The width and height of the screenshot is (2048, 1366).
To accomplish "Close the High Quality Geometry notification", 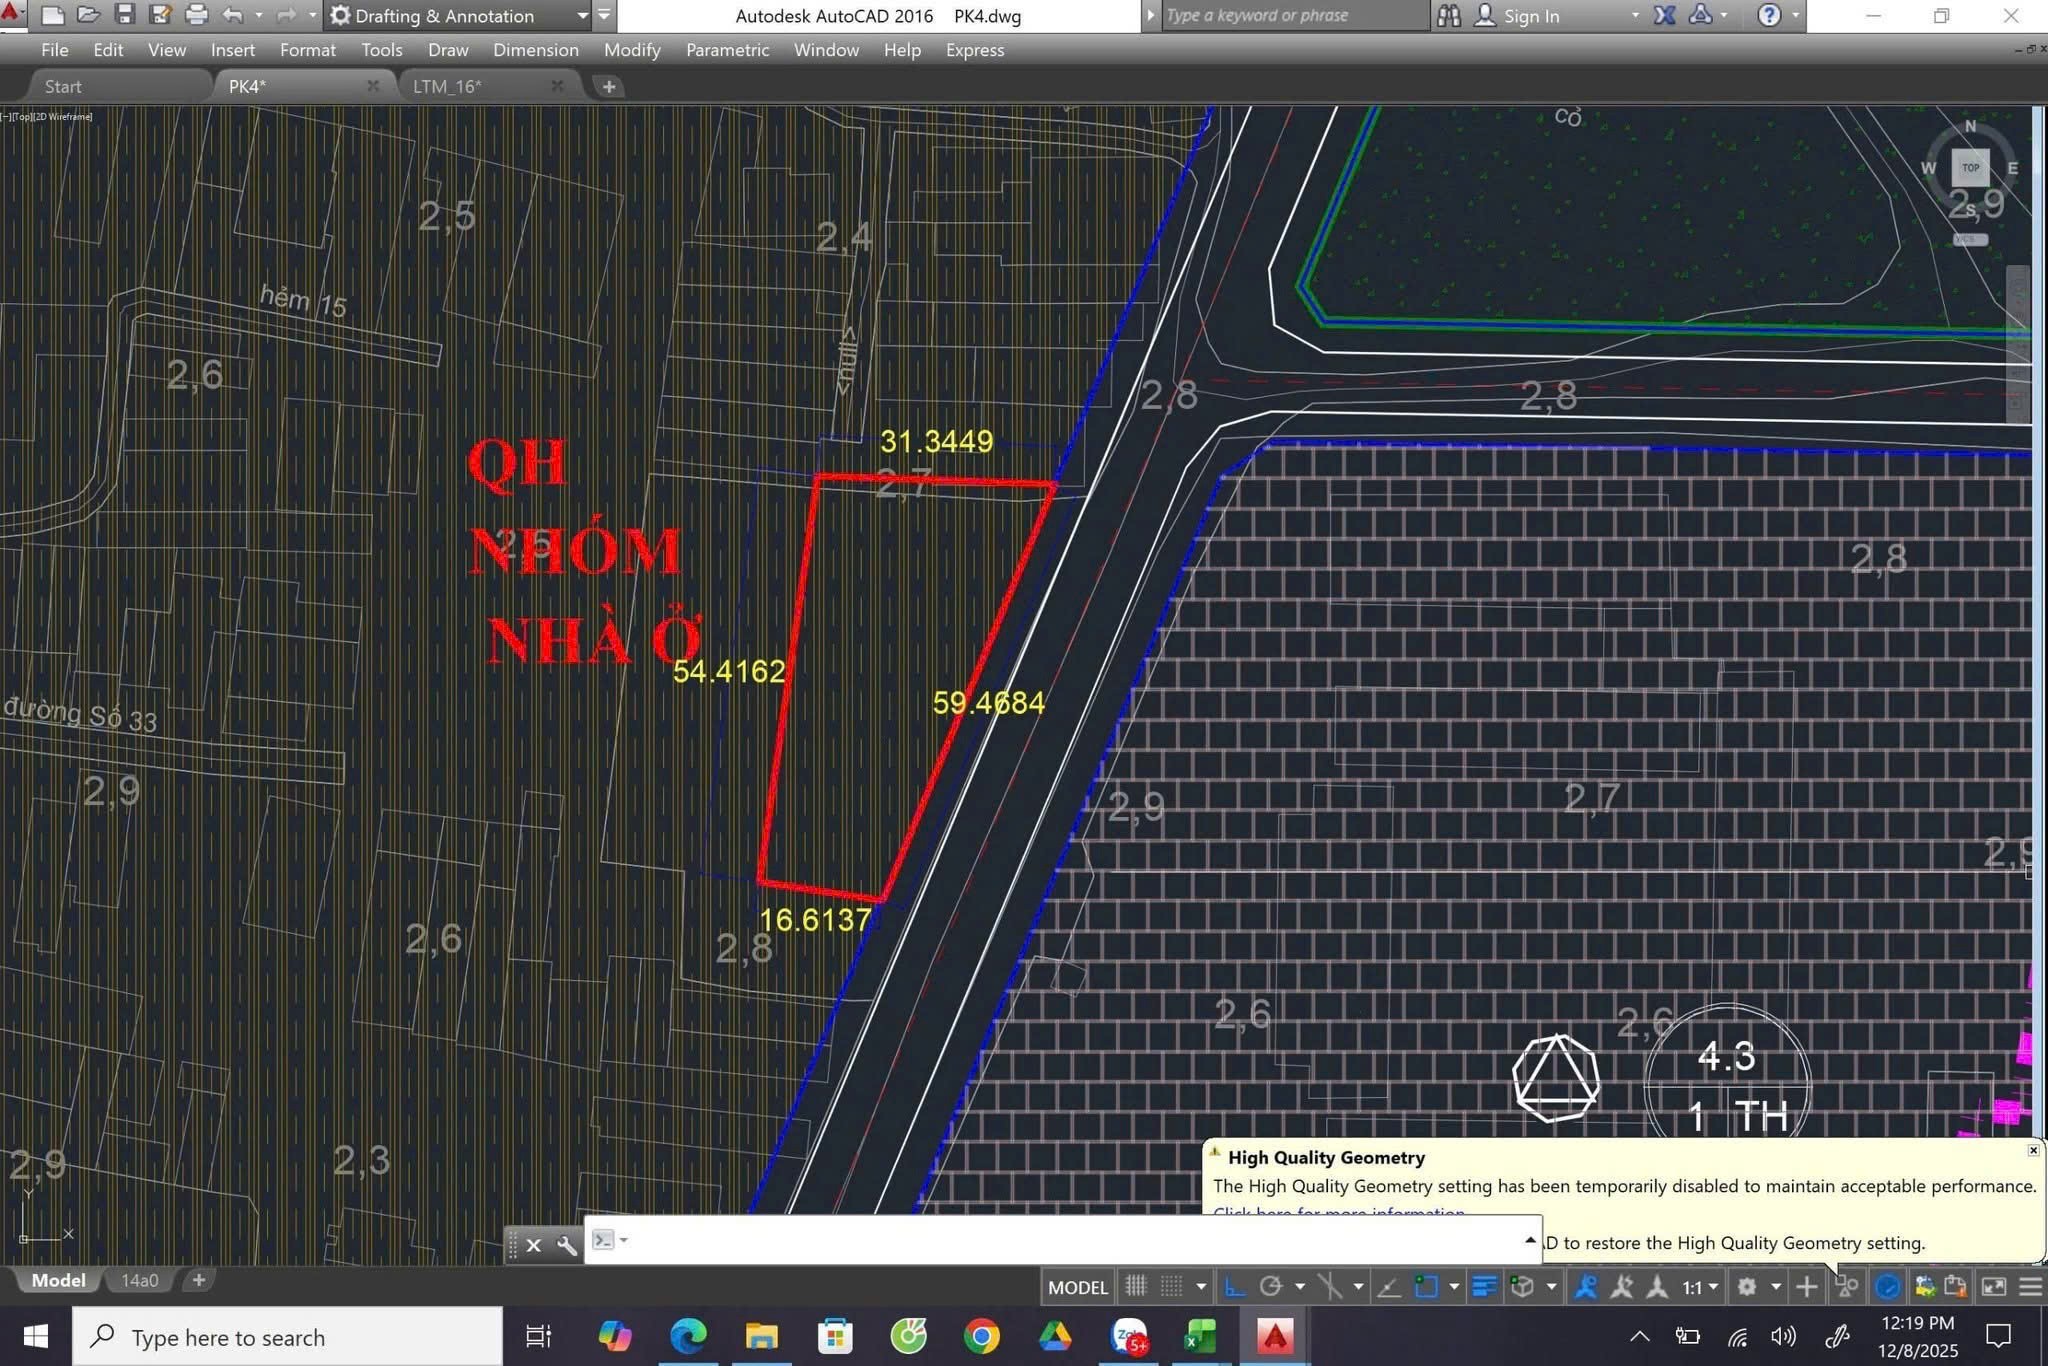I will [x=2034, y=1150].
